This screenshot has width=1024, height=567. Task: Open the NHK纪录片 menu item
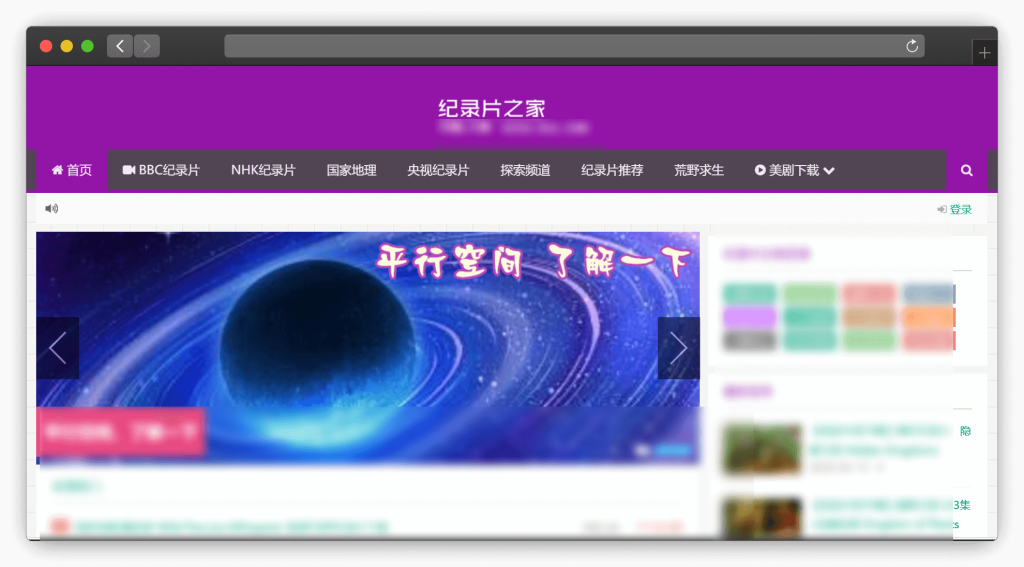coord(263,170)
